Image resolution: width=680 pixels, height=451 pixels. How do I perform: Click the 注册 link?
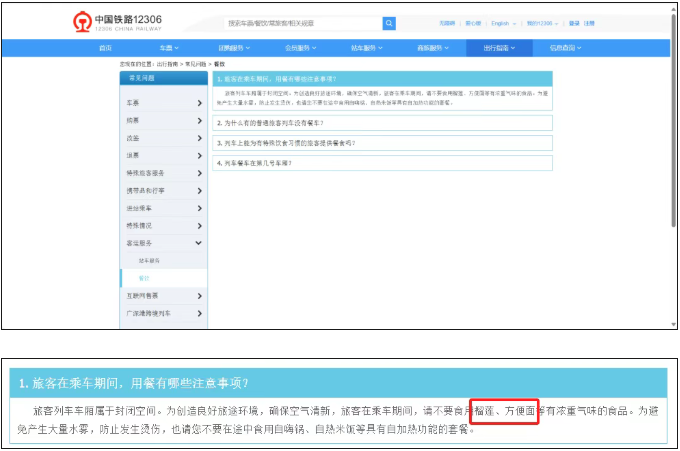(589, 22)
